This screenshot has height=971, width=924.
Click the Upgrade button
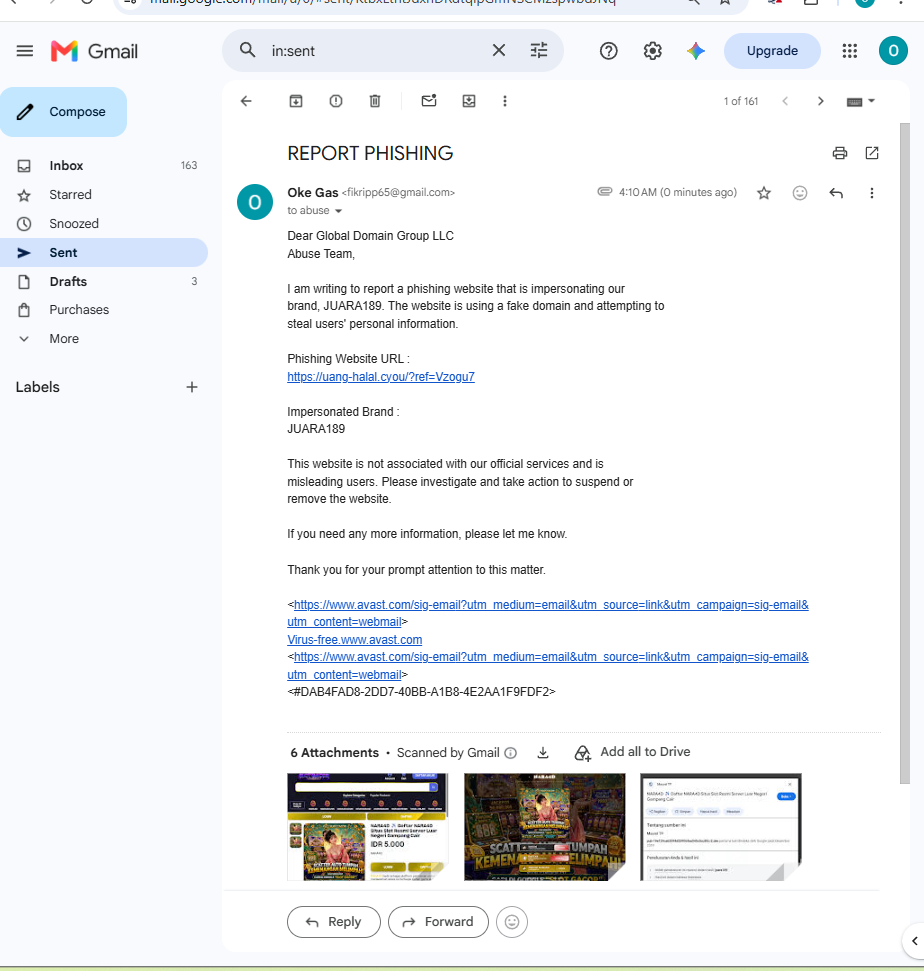coord(772,51)
